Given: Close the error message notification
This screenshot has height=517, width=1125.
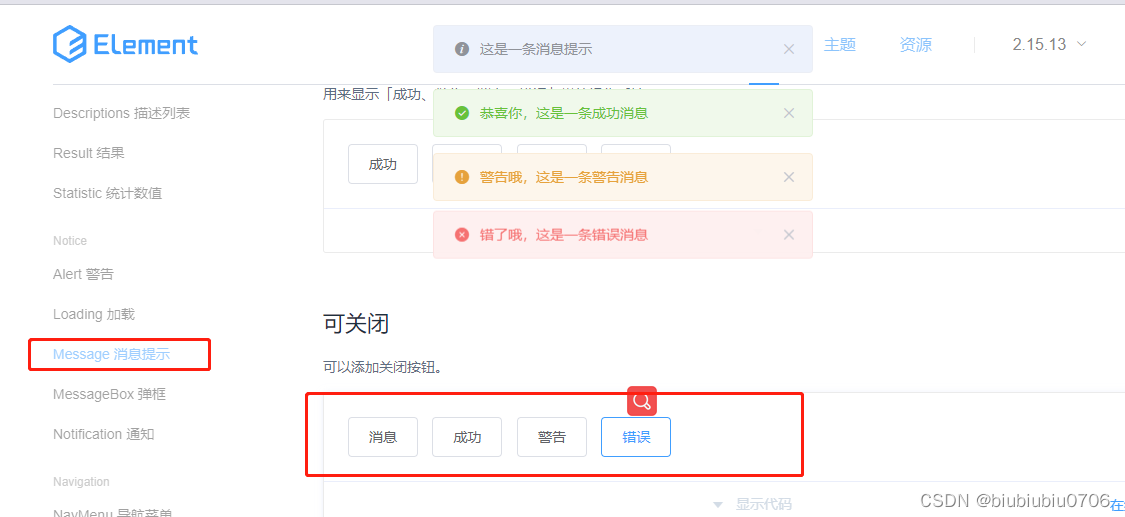Looking at the screenshot, I should (x=789, y=235).
